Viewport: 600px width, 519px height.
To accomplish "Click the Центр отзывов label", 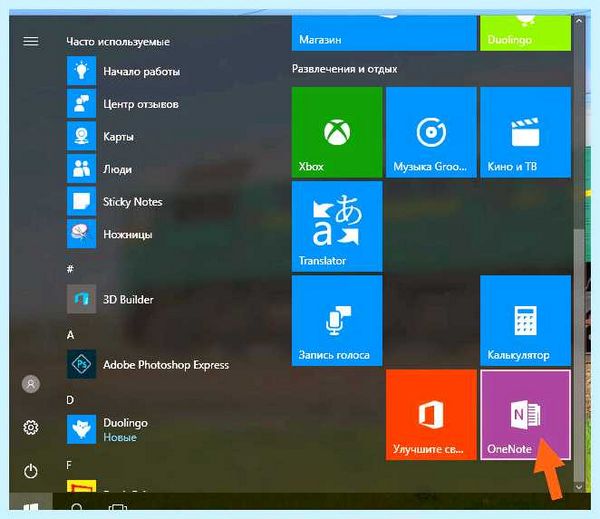I will 141,104.
